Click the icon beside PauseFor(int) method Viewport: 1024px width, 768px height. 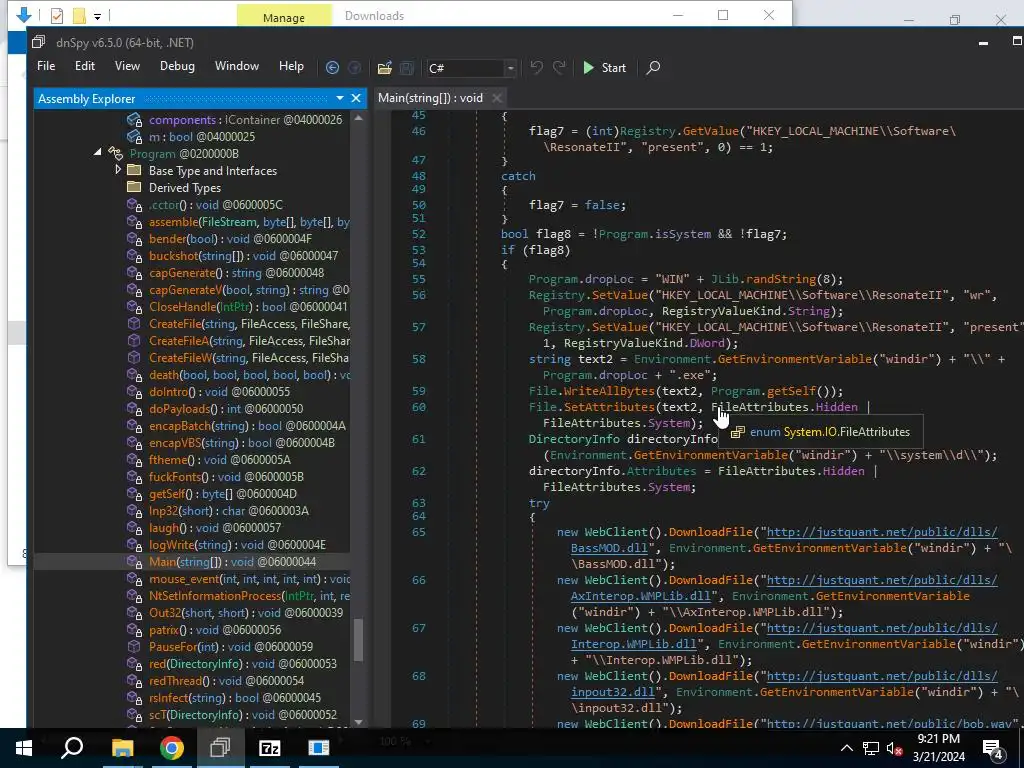click(x=134, y=647)
